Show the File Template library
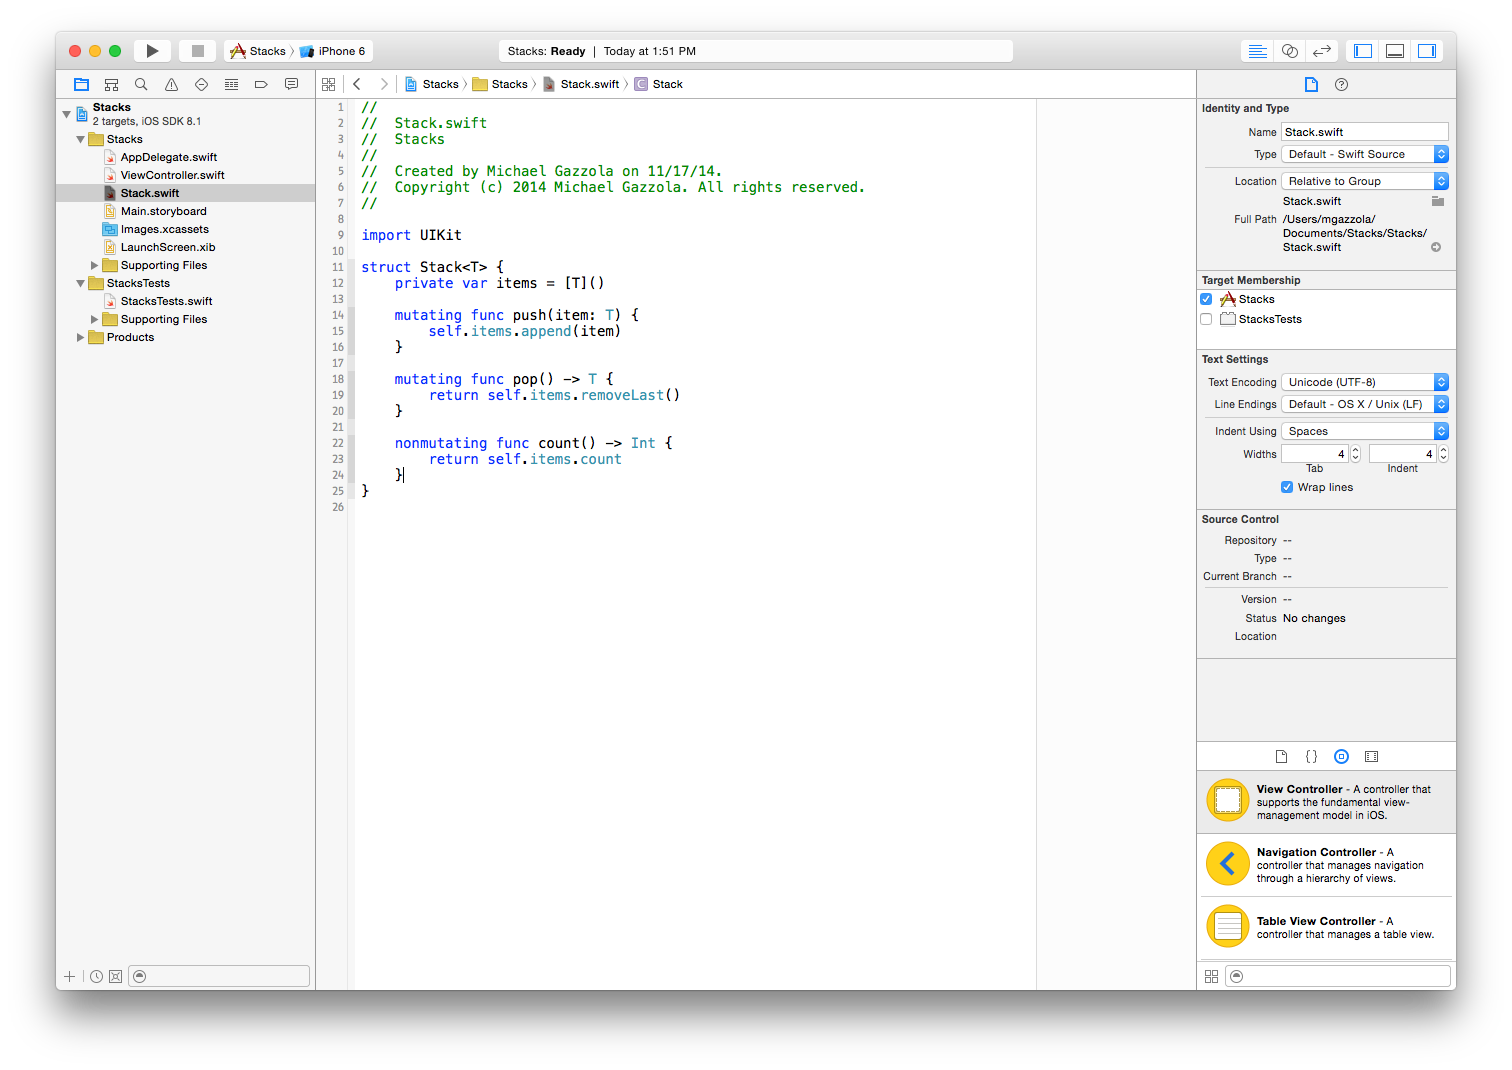 coord(1281,757)
